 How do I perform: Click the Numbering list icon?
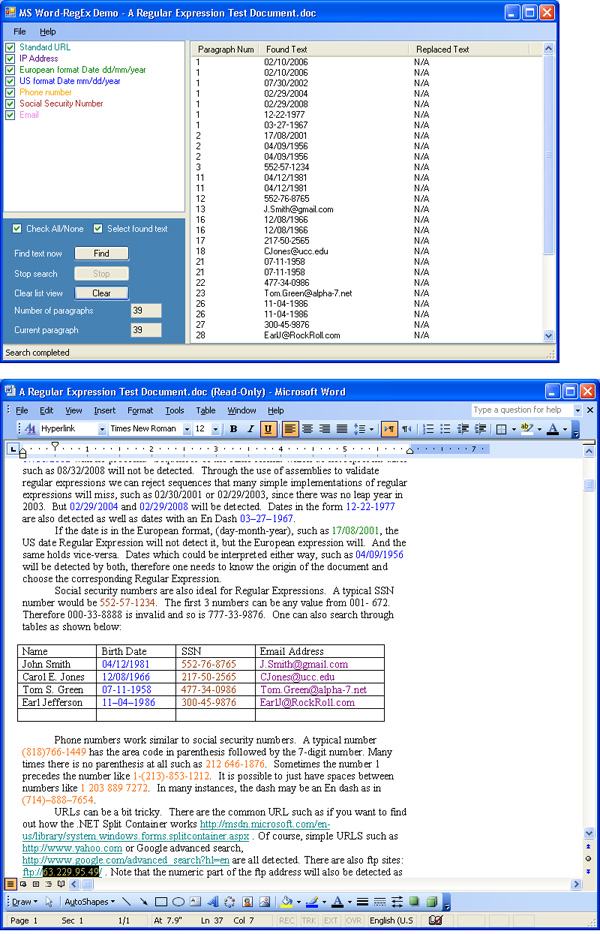[x=428, y=429]
